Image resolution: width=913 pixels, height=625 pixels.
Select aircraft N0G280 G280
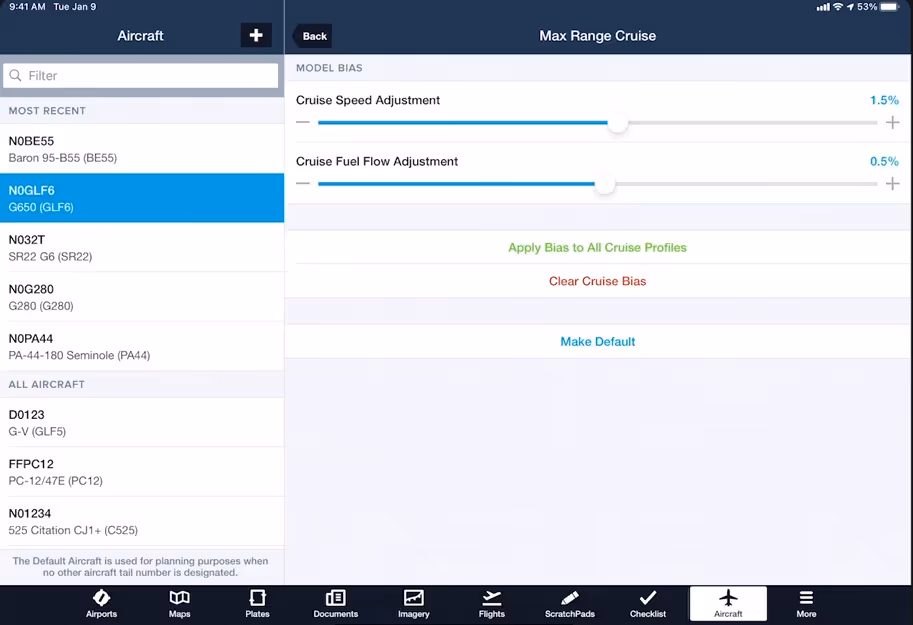(x=142, y=297)
